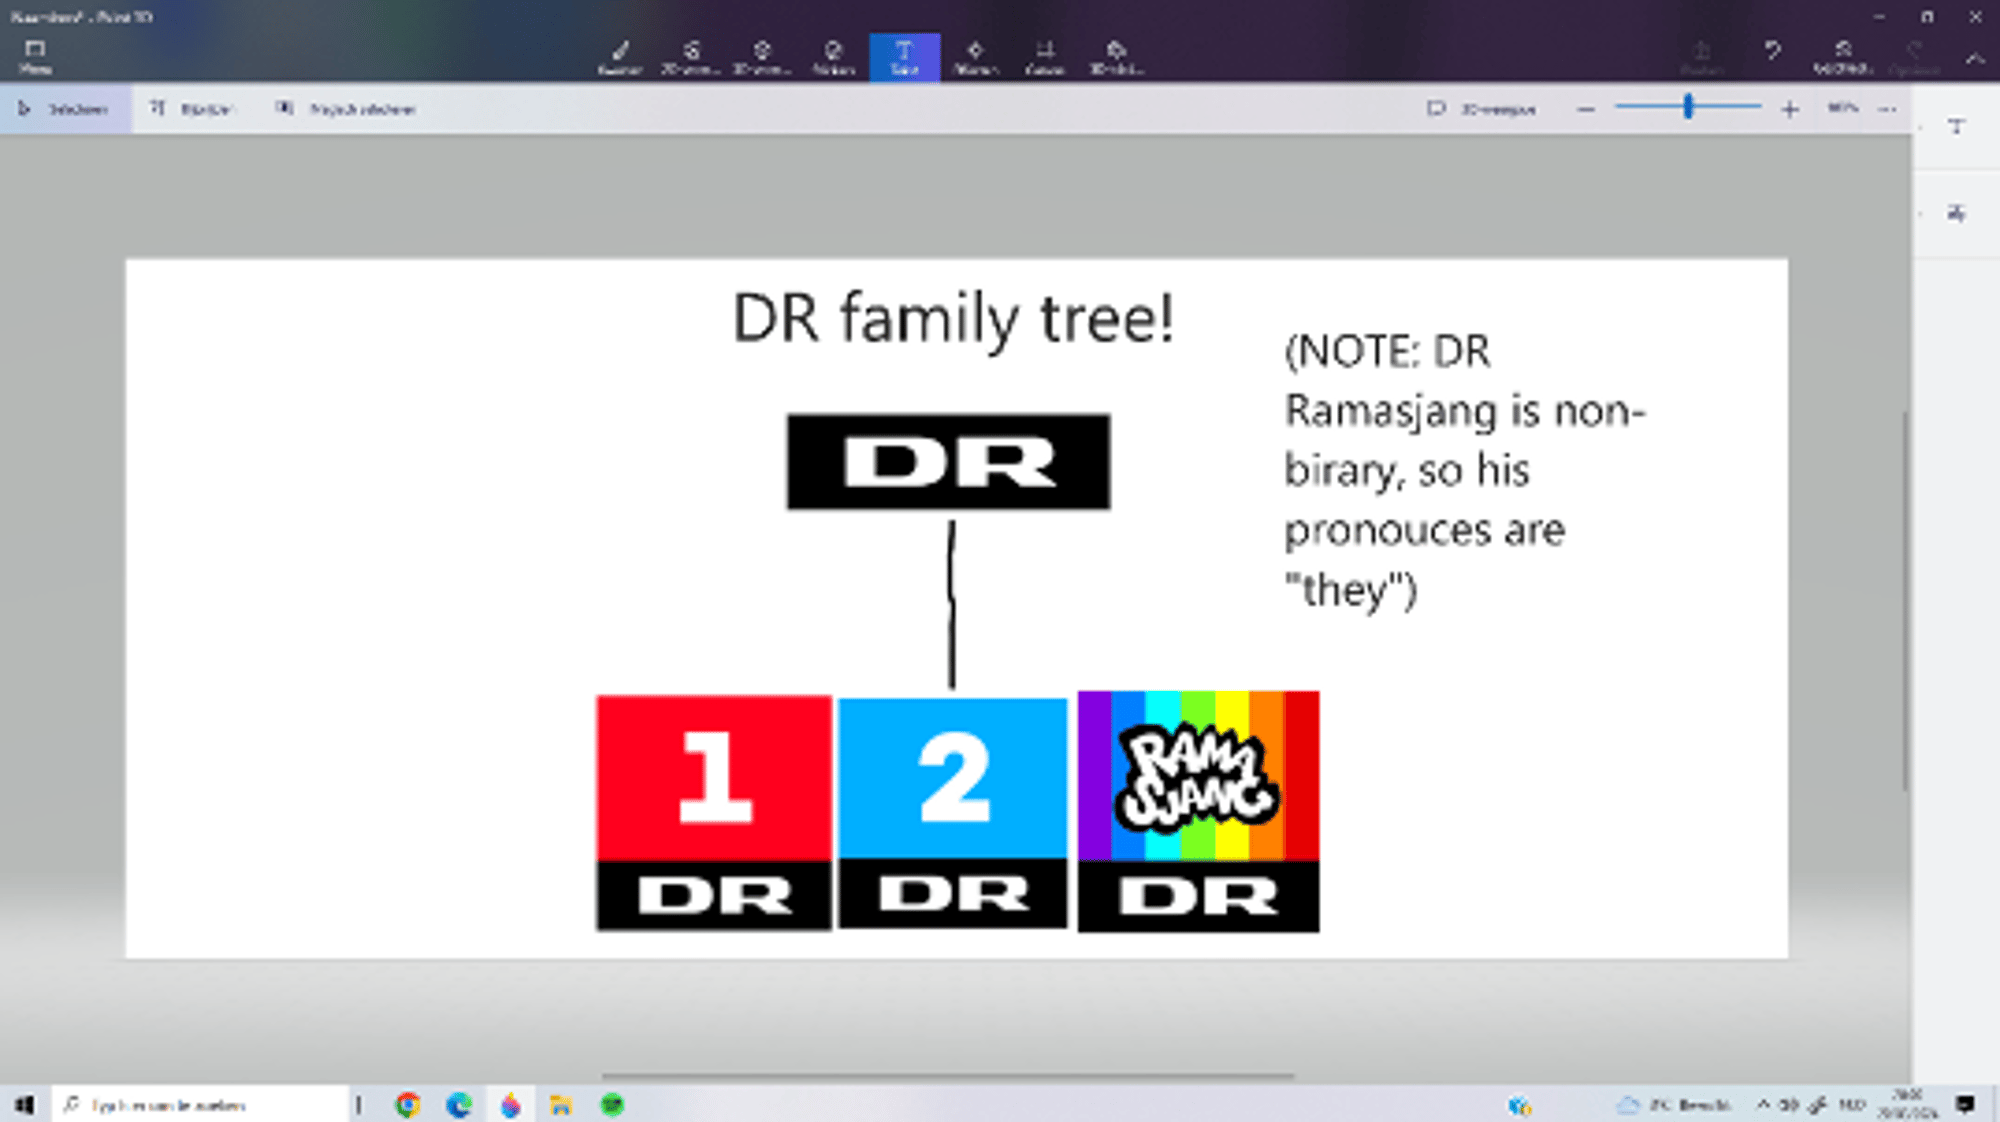Click the zoom in plus button

pyautogui.click(x=1790, y=109)
